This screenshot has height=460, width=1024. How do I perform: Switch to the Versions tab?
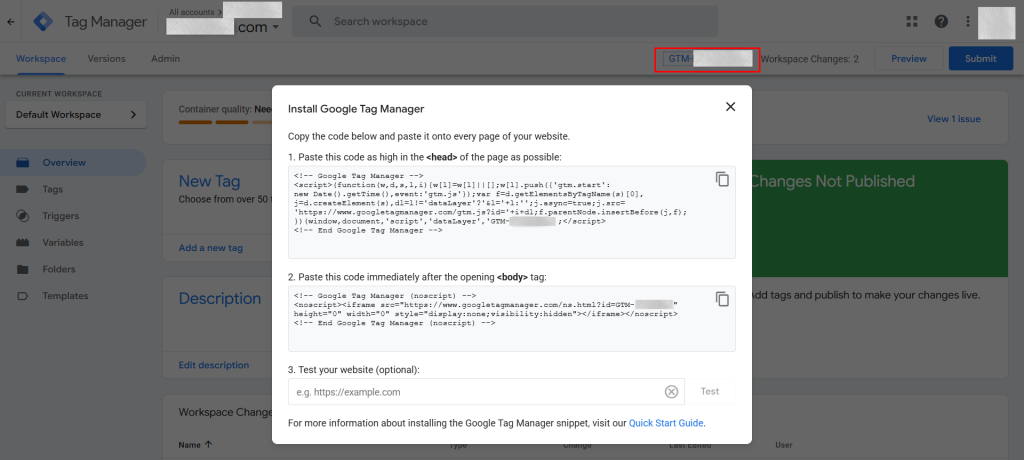pos(106,58)
